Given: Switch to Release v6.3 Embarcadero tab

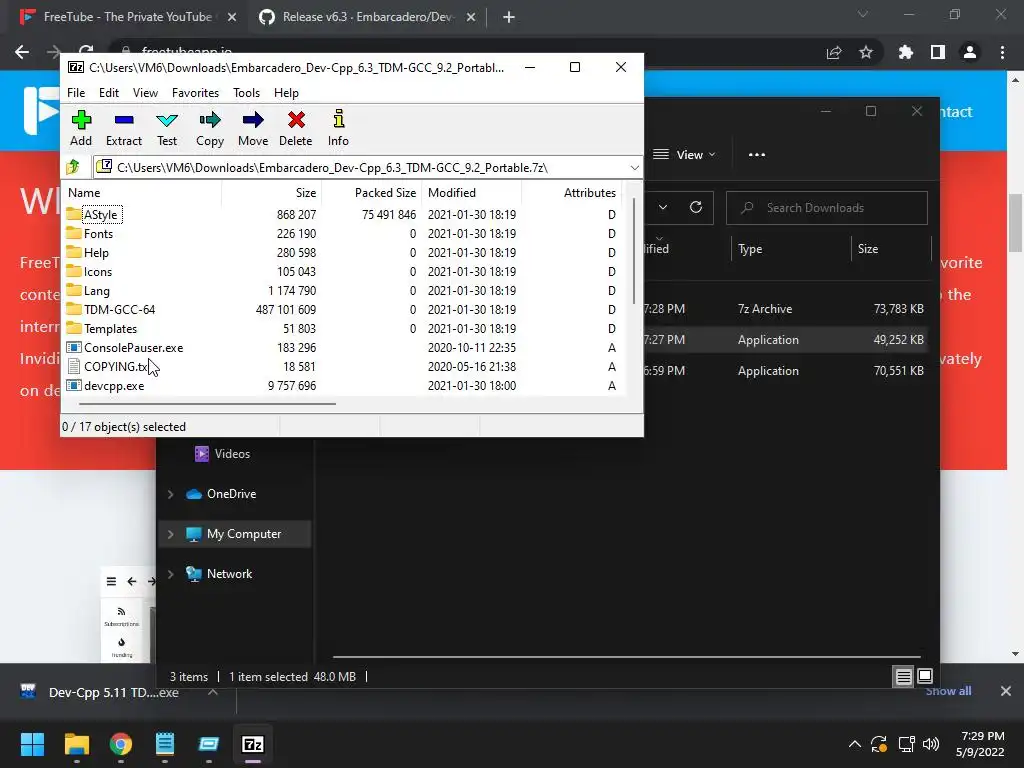Looking at the screenshot, I should (367, 17).
